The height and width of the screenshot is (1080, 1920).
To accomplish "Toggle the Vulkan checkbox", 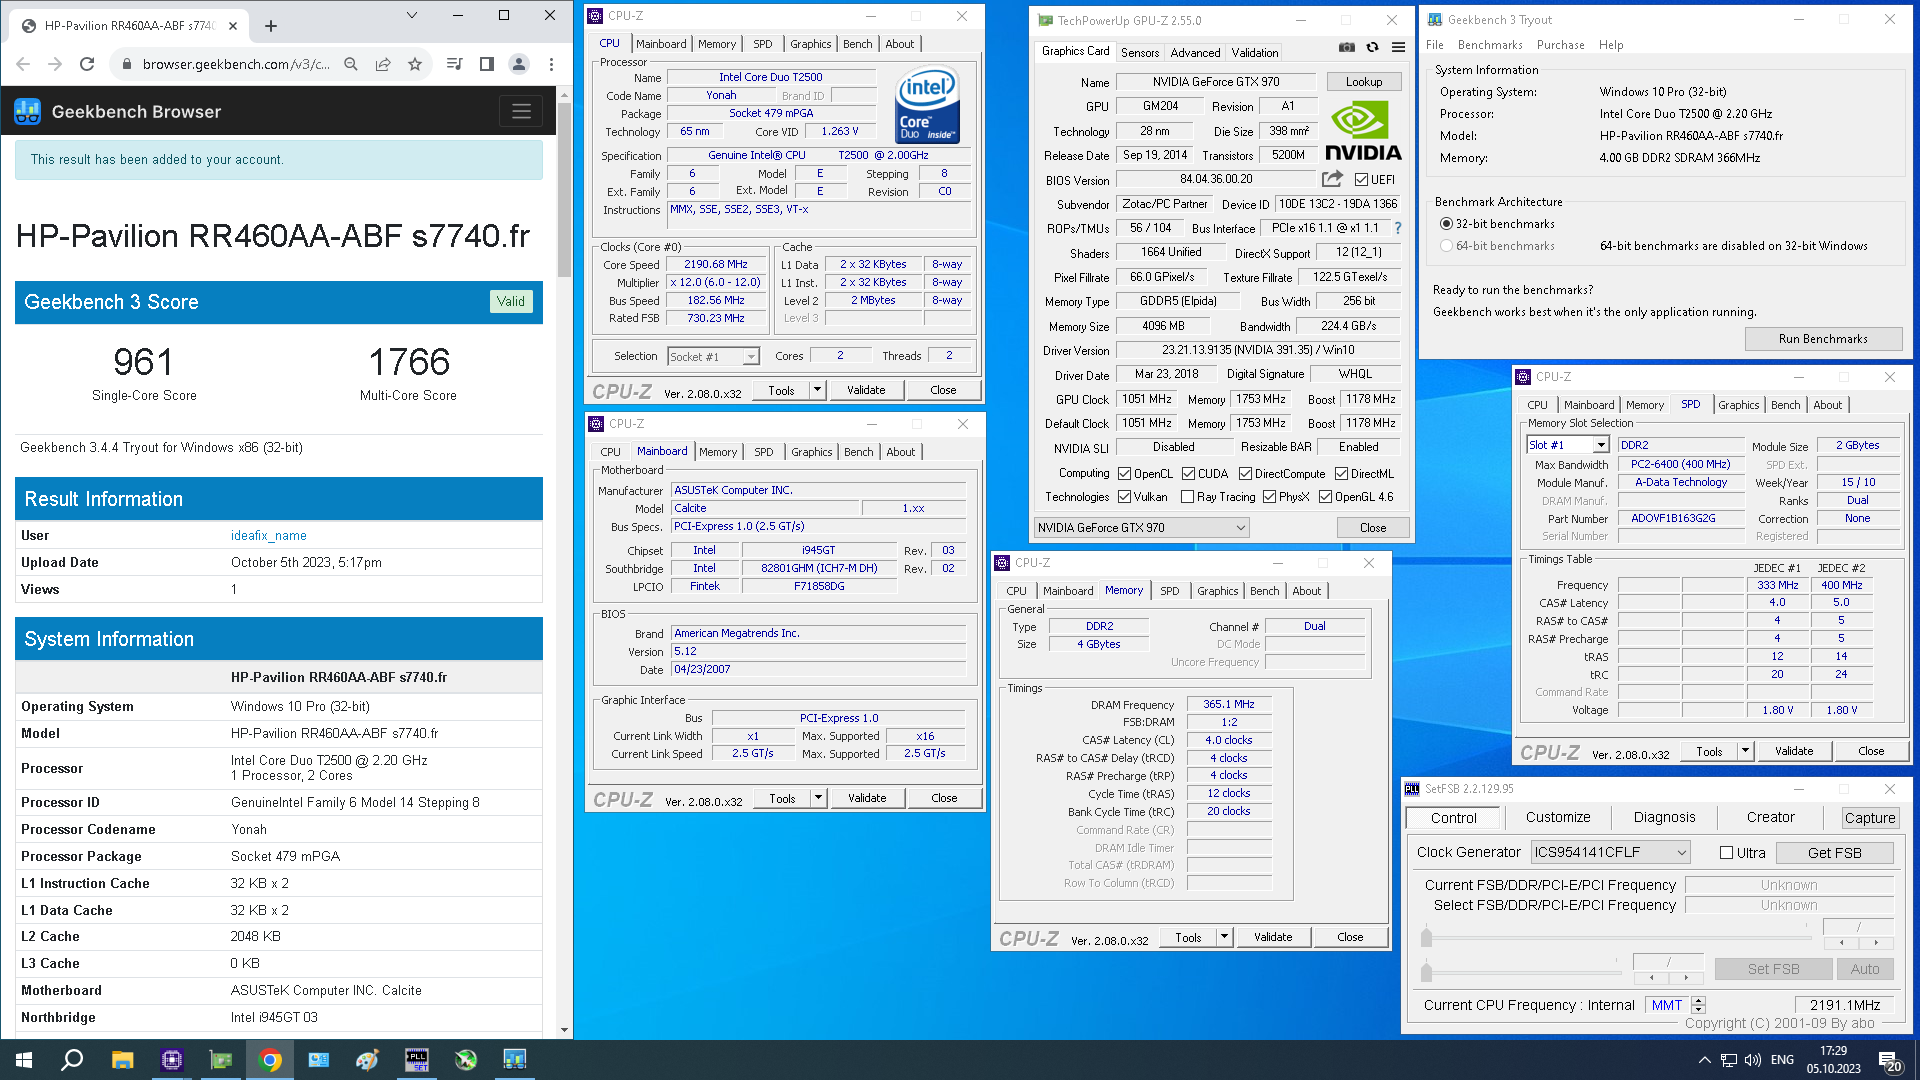I will (x=1124, y=497).
